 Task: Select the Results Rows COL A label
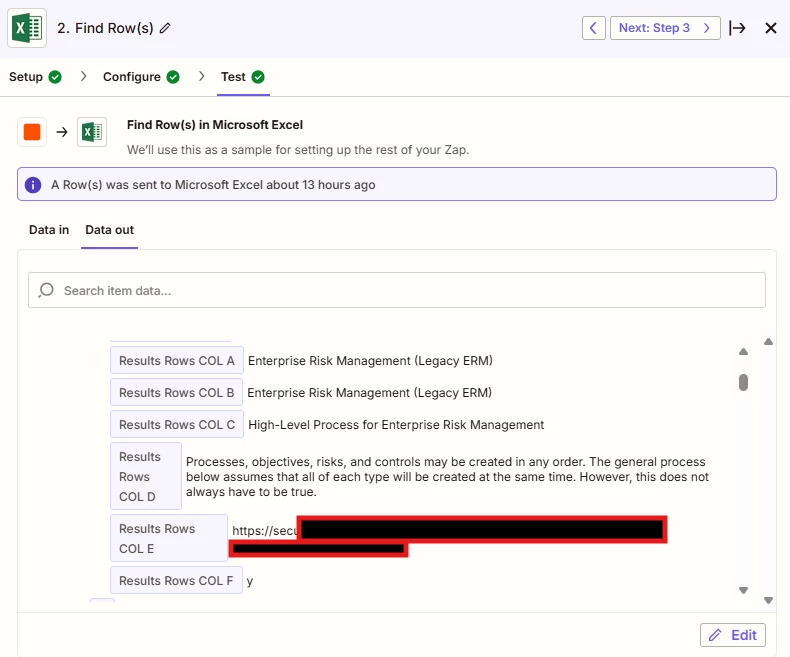(x=177, y=360)
